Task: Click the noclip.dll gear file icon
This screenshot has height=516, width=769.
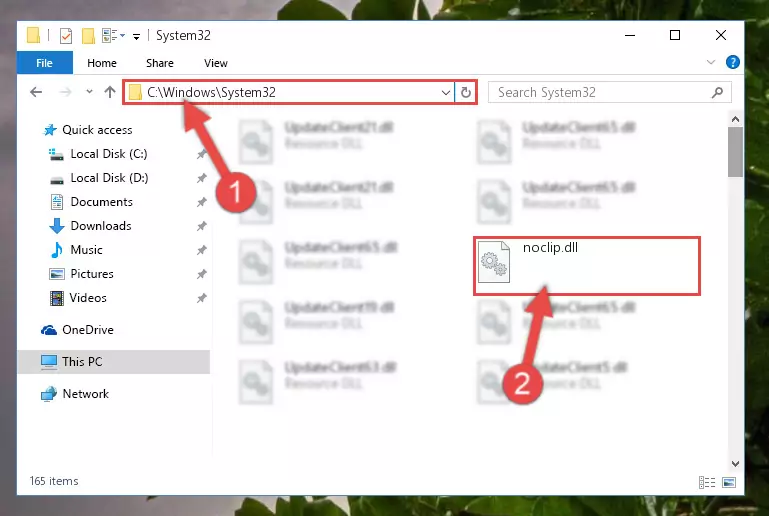Action: click(494, 262)
